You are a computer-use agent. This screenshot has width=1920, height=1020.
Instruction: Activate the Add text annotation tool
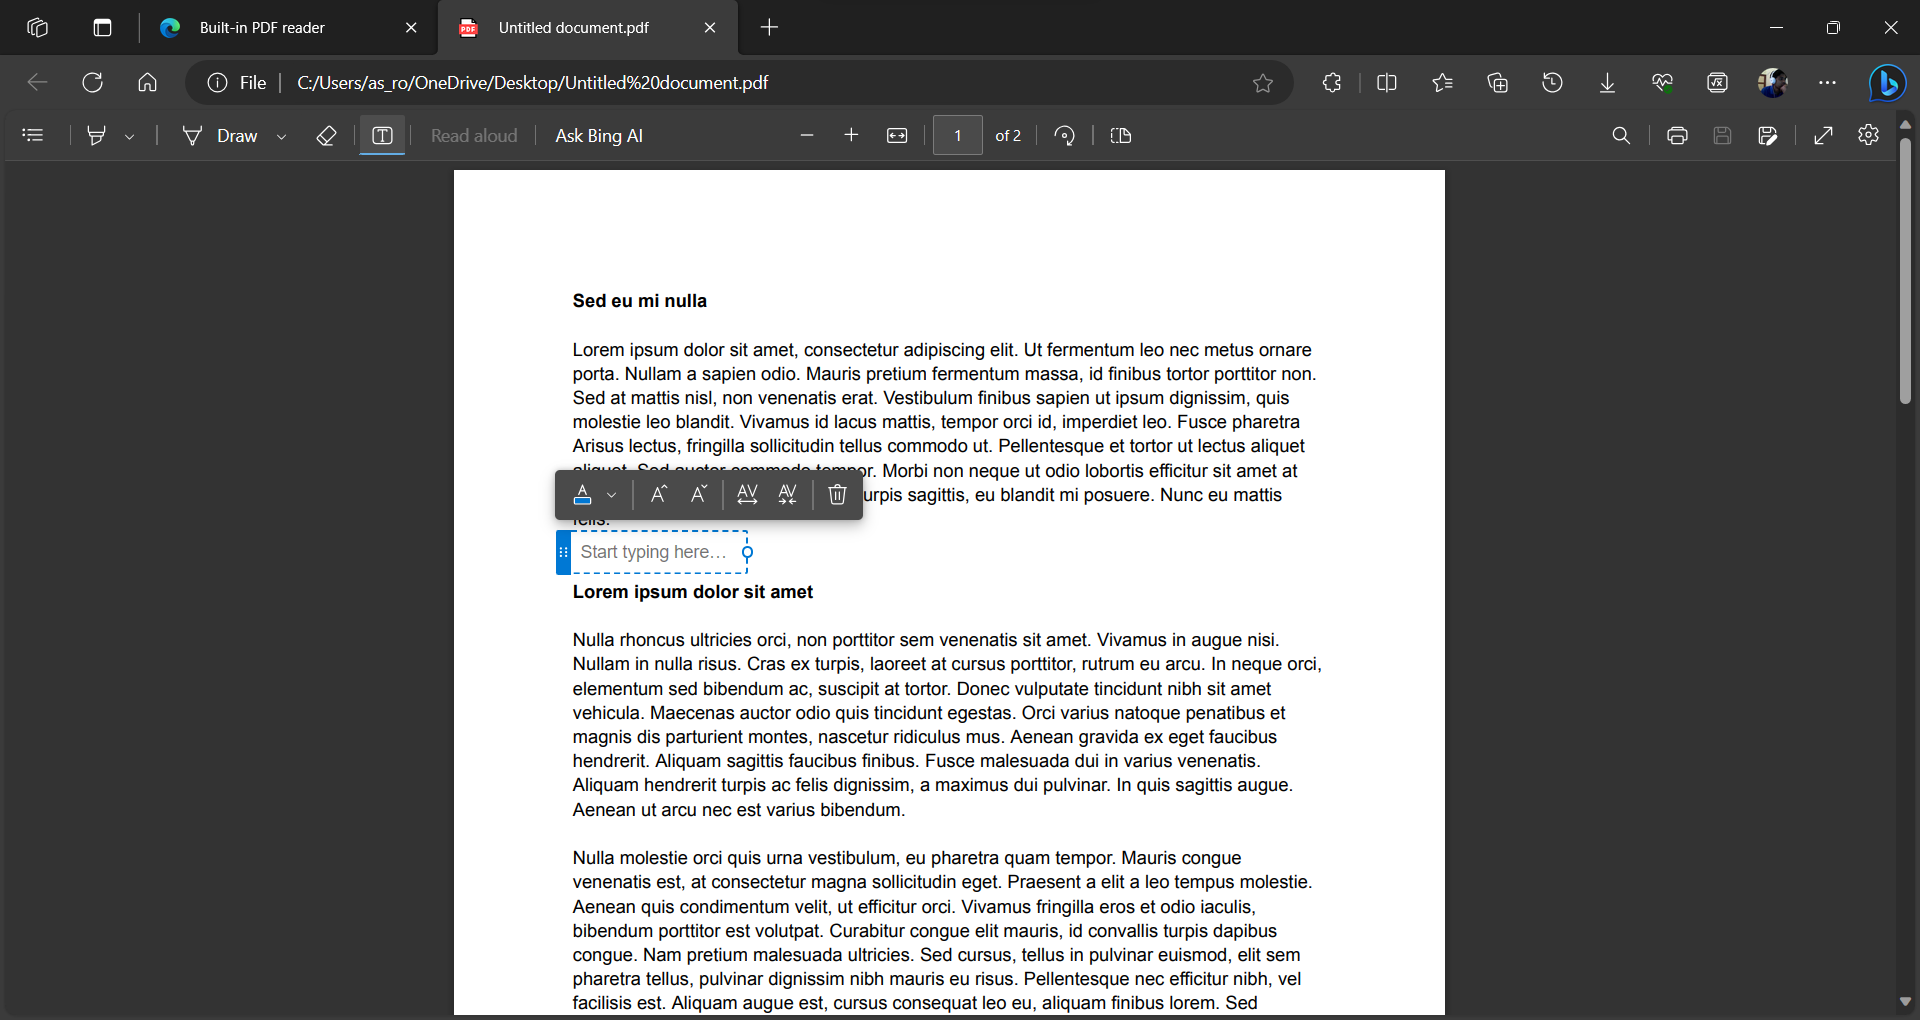(x=382, y=135)
